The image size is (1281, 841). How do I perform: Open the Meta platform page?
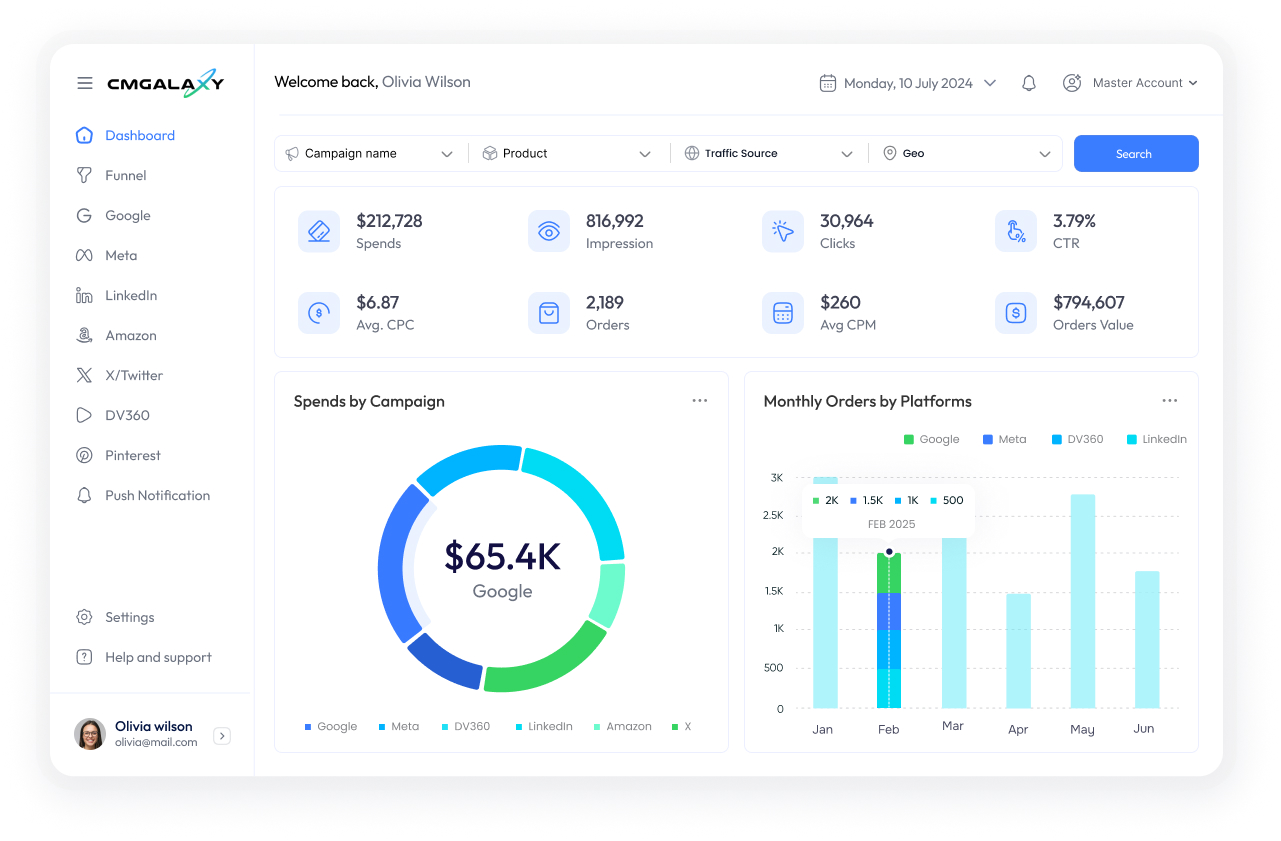point(120,255)
